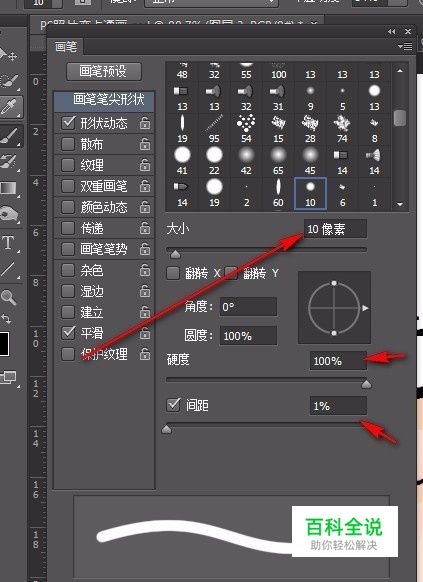The height and width of the screenshot is (582, 423).
Task: Click the 画笔预设 button
Action: pyautogui.click(x=104, y=71)
